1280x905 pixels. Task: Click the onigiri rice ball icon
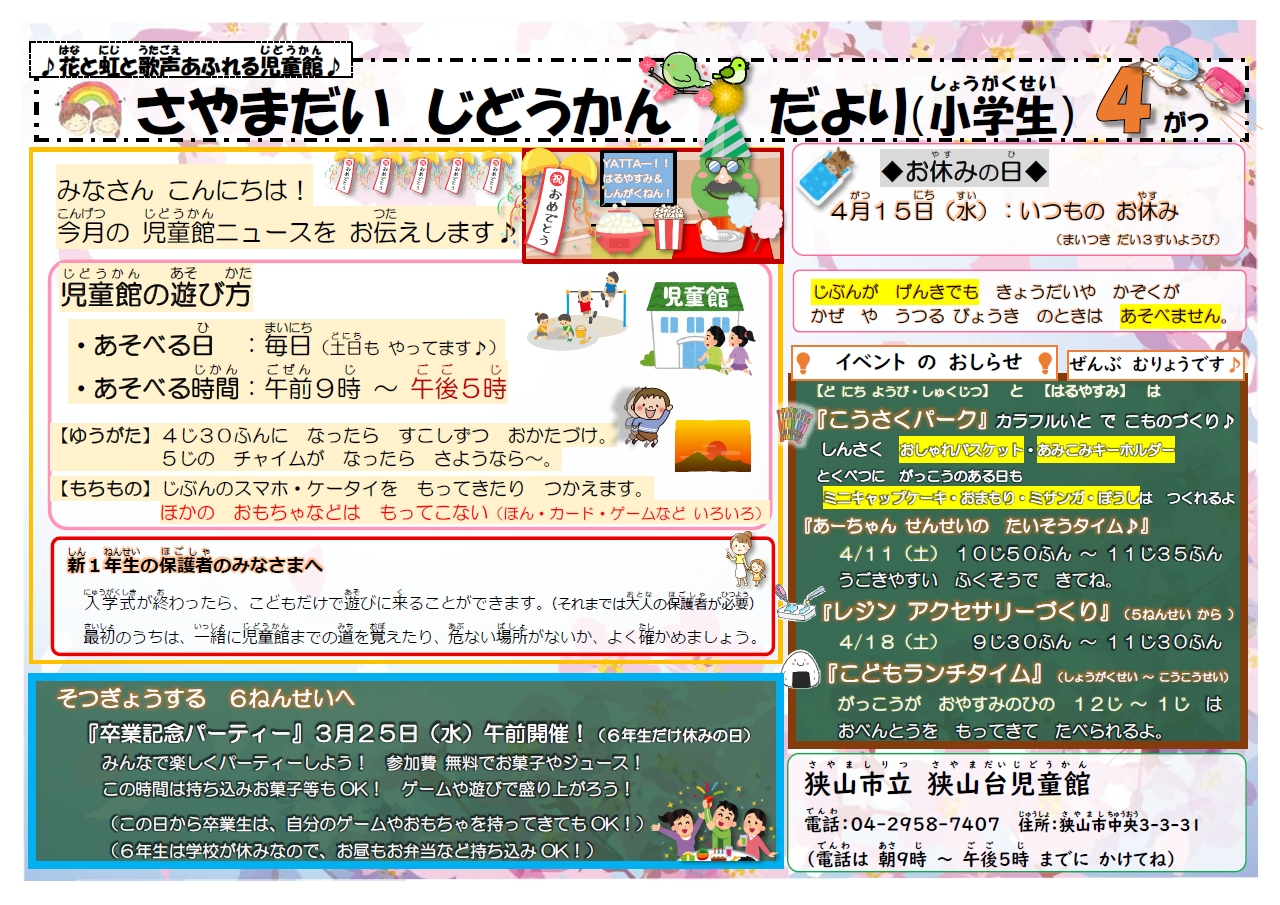802,666
